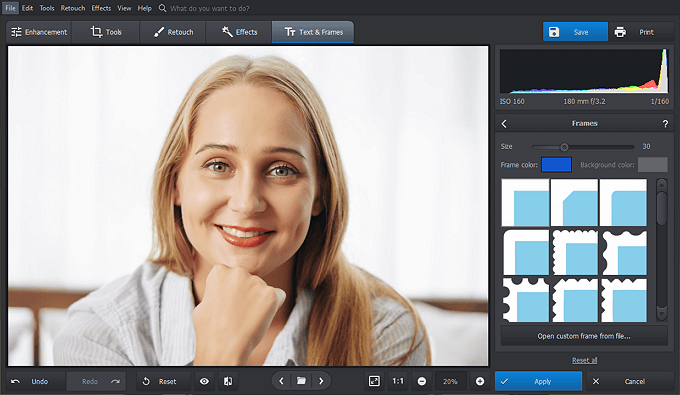
Task: Choose the cut-corner frame thumbnail
Action: [574, 202]
